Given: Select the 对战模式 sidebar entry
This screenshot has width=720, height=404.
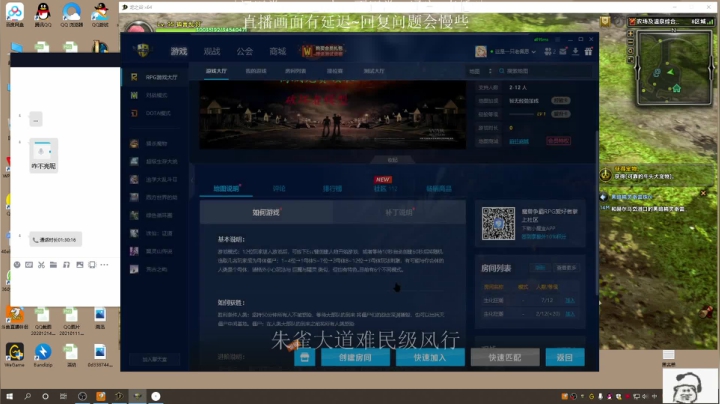Looking at the screenshot, I should pos(155,95).
